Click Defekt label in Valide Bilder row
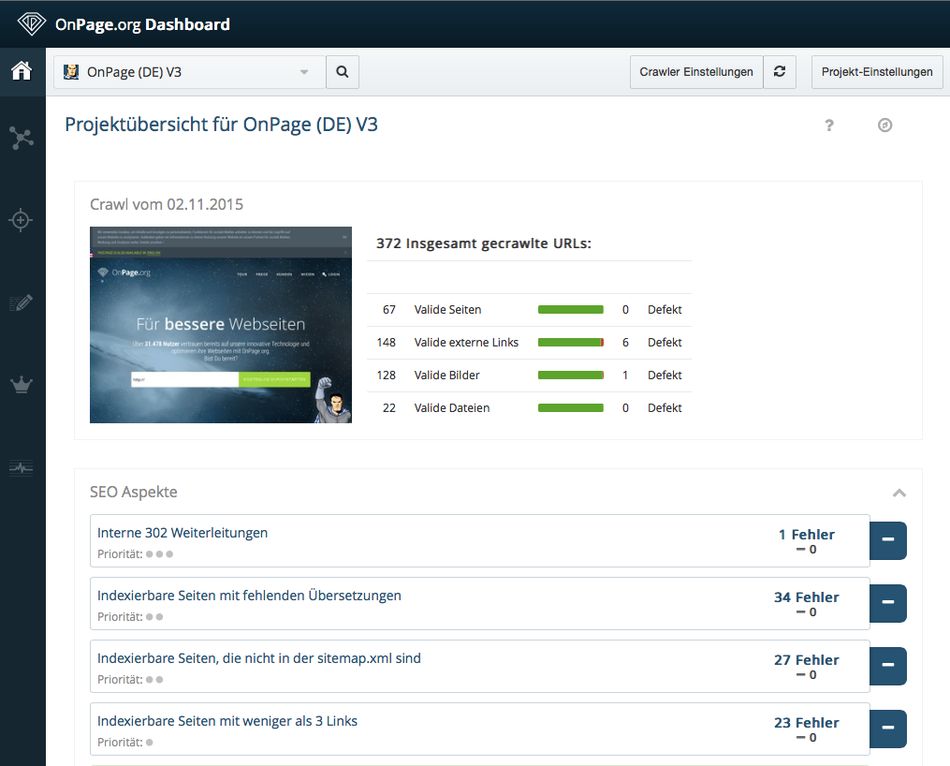Screen dimensions: 950x766 point(665,375)
